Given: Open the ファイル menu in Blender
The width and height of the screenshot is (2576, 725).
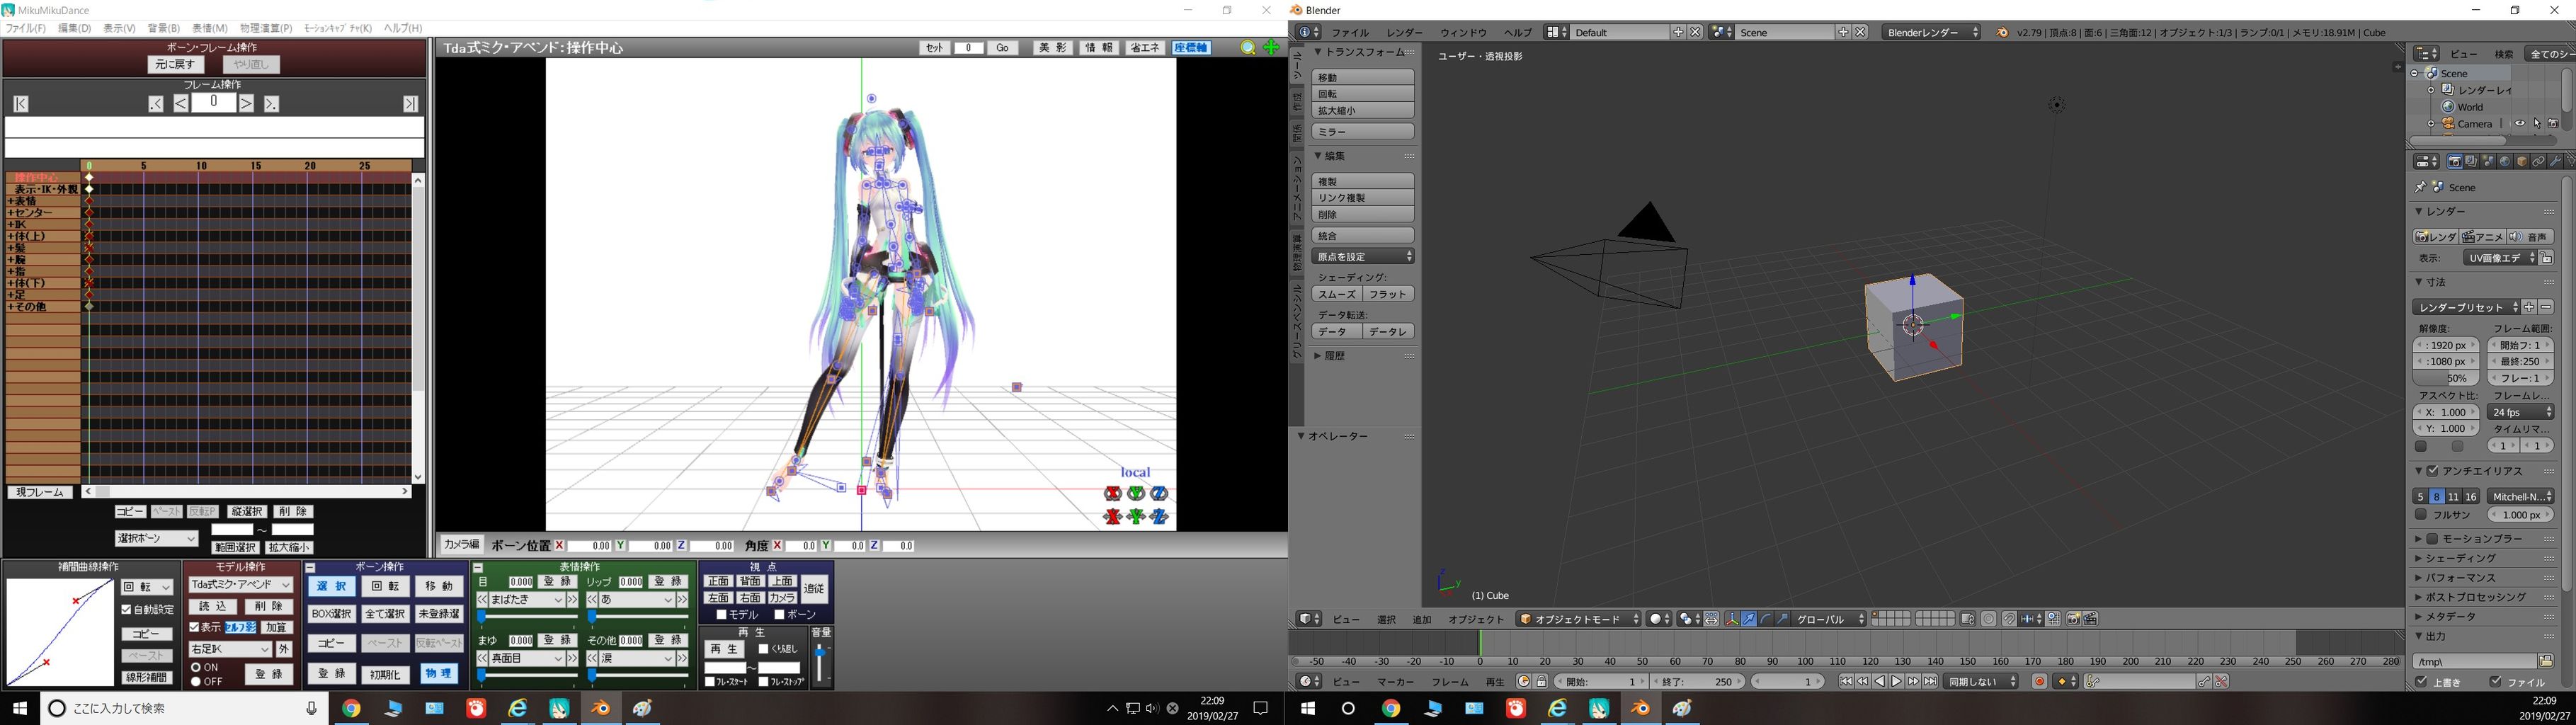Looking at the screenshot, I should [1351, 32].
